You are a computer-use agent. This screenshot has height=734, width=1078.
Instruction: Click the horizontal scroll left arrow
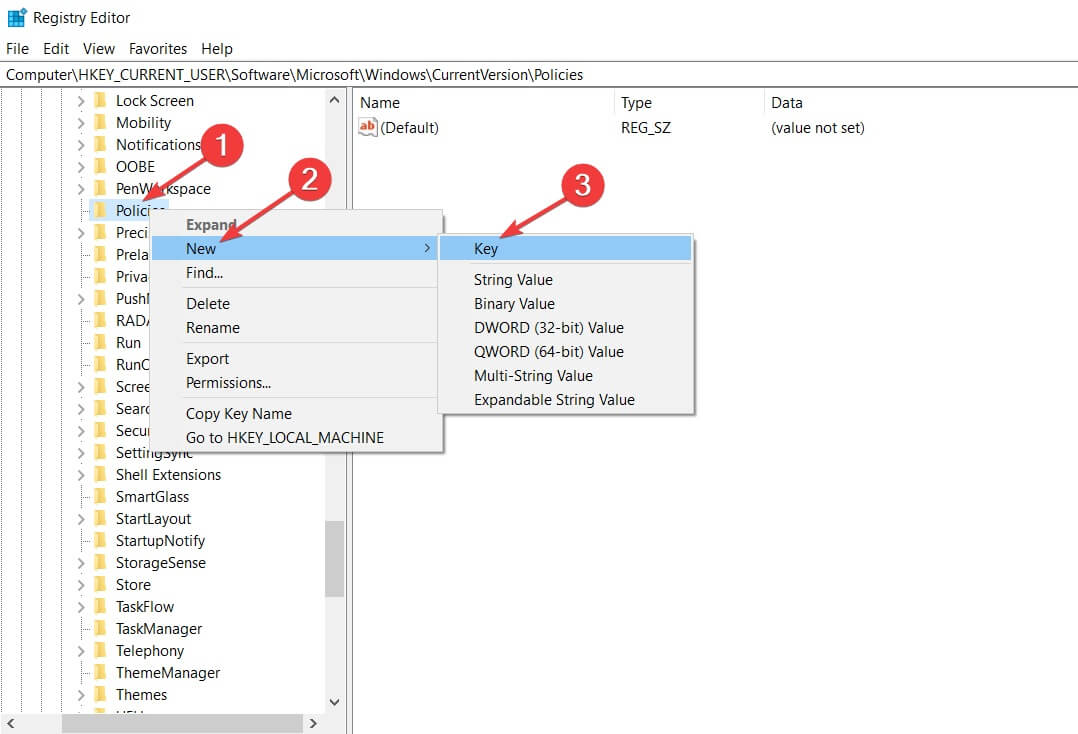(10, 723)
